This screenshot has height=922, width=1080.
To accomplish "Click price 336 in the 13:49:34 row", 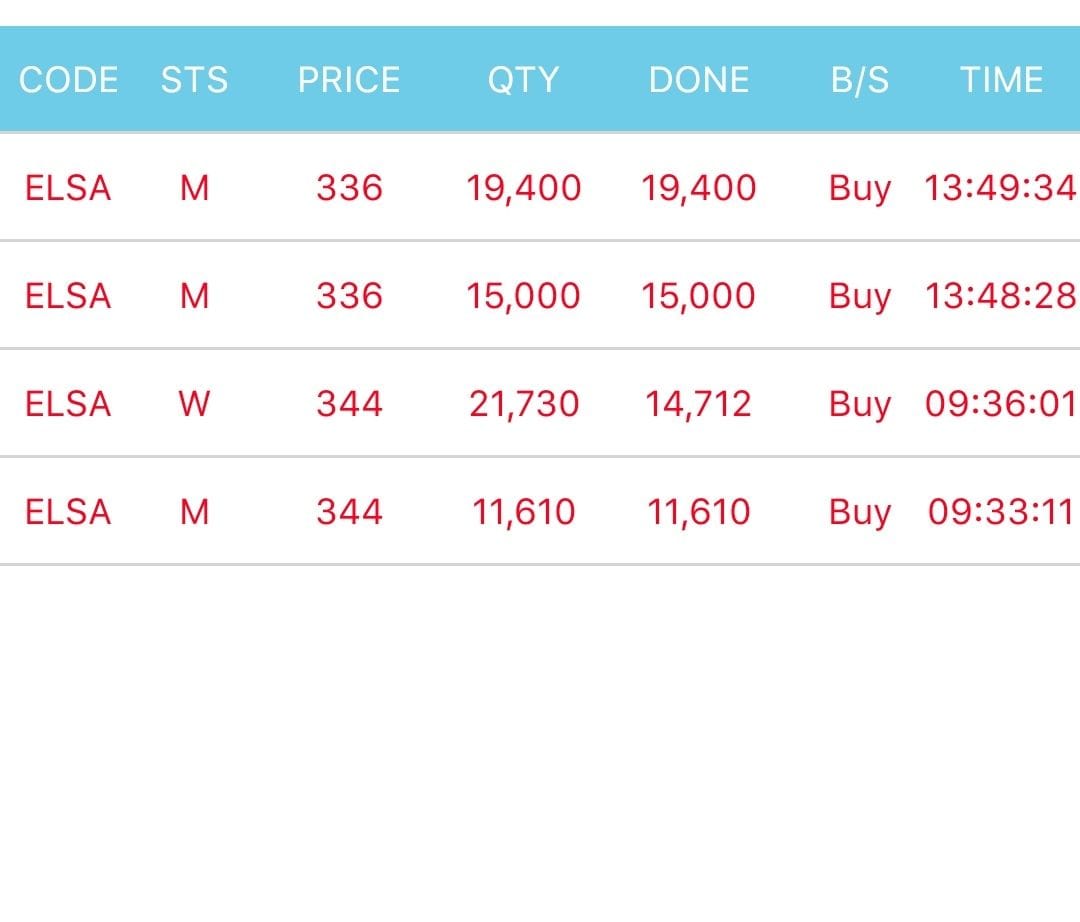I will point(349,188).
